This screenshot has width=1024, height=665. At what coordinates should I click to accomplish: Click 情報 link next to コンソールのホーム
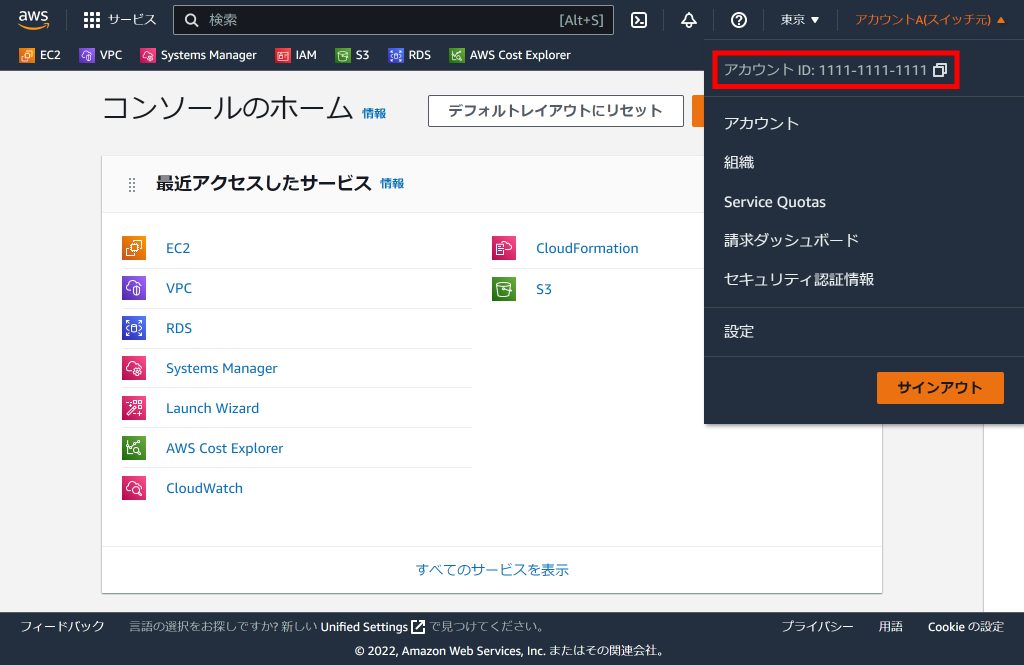click(x=374, y=114)
